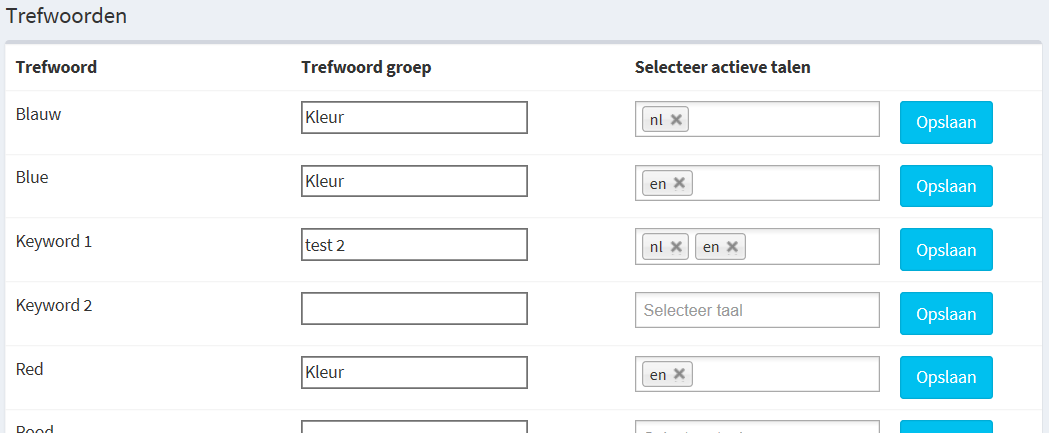Select the 'Blue' keyword text
This screenshot has height=433, width=1049.
pos(32,177)
